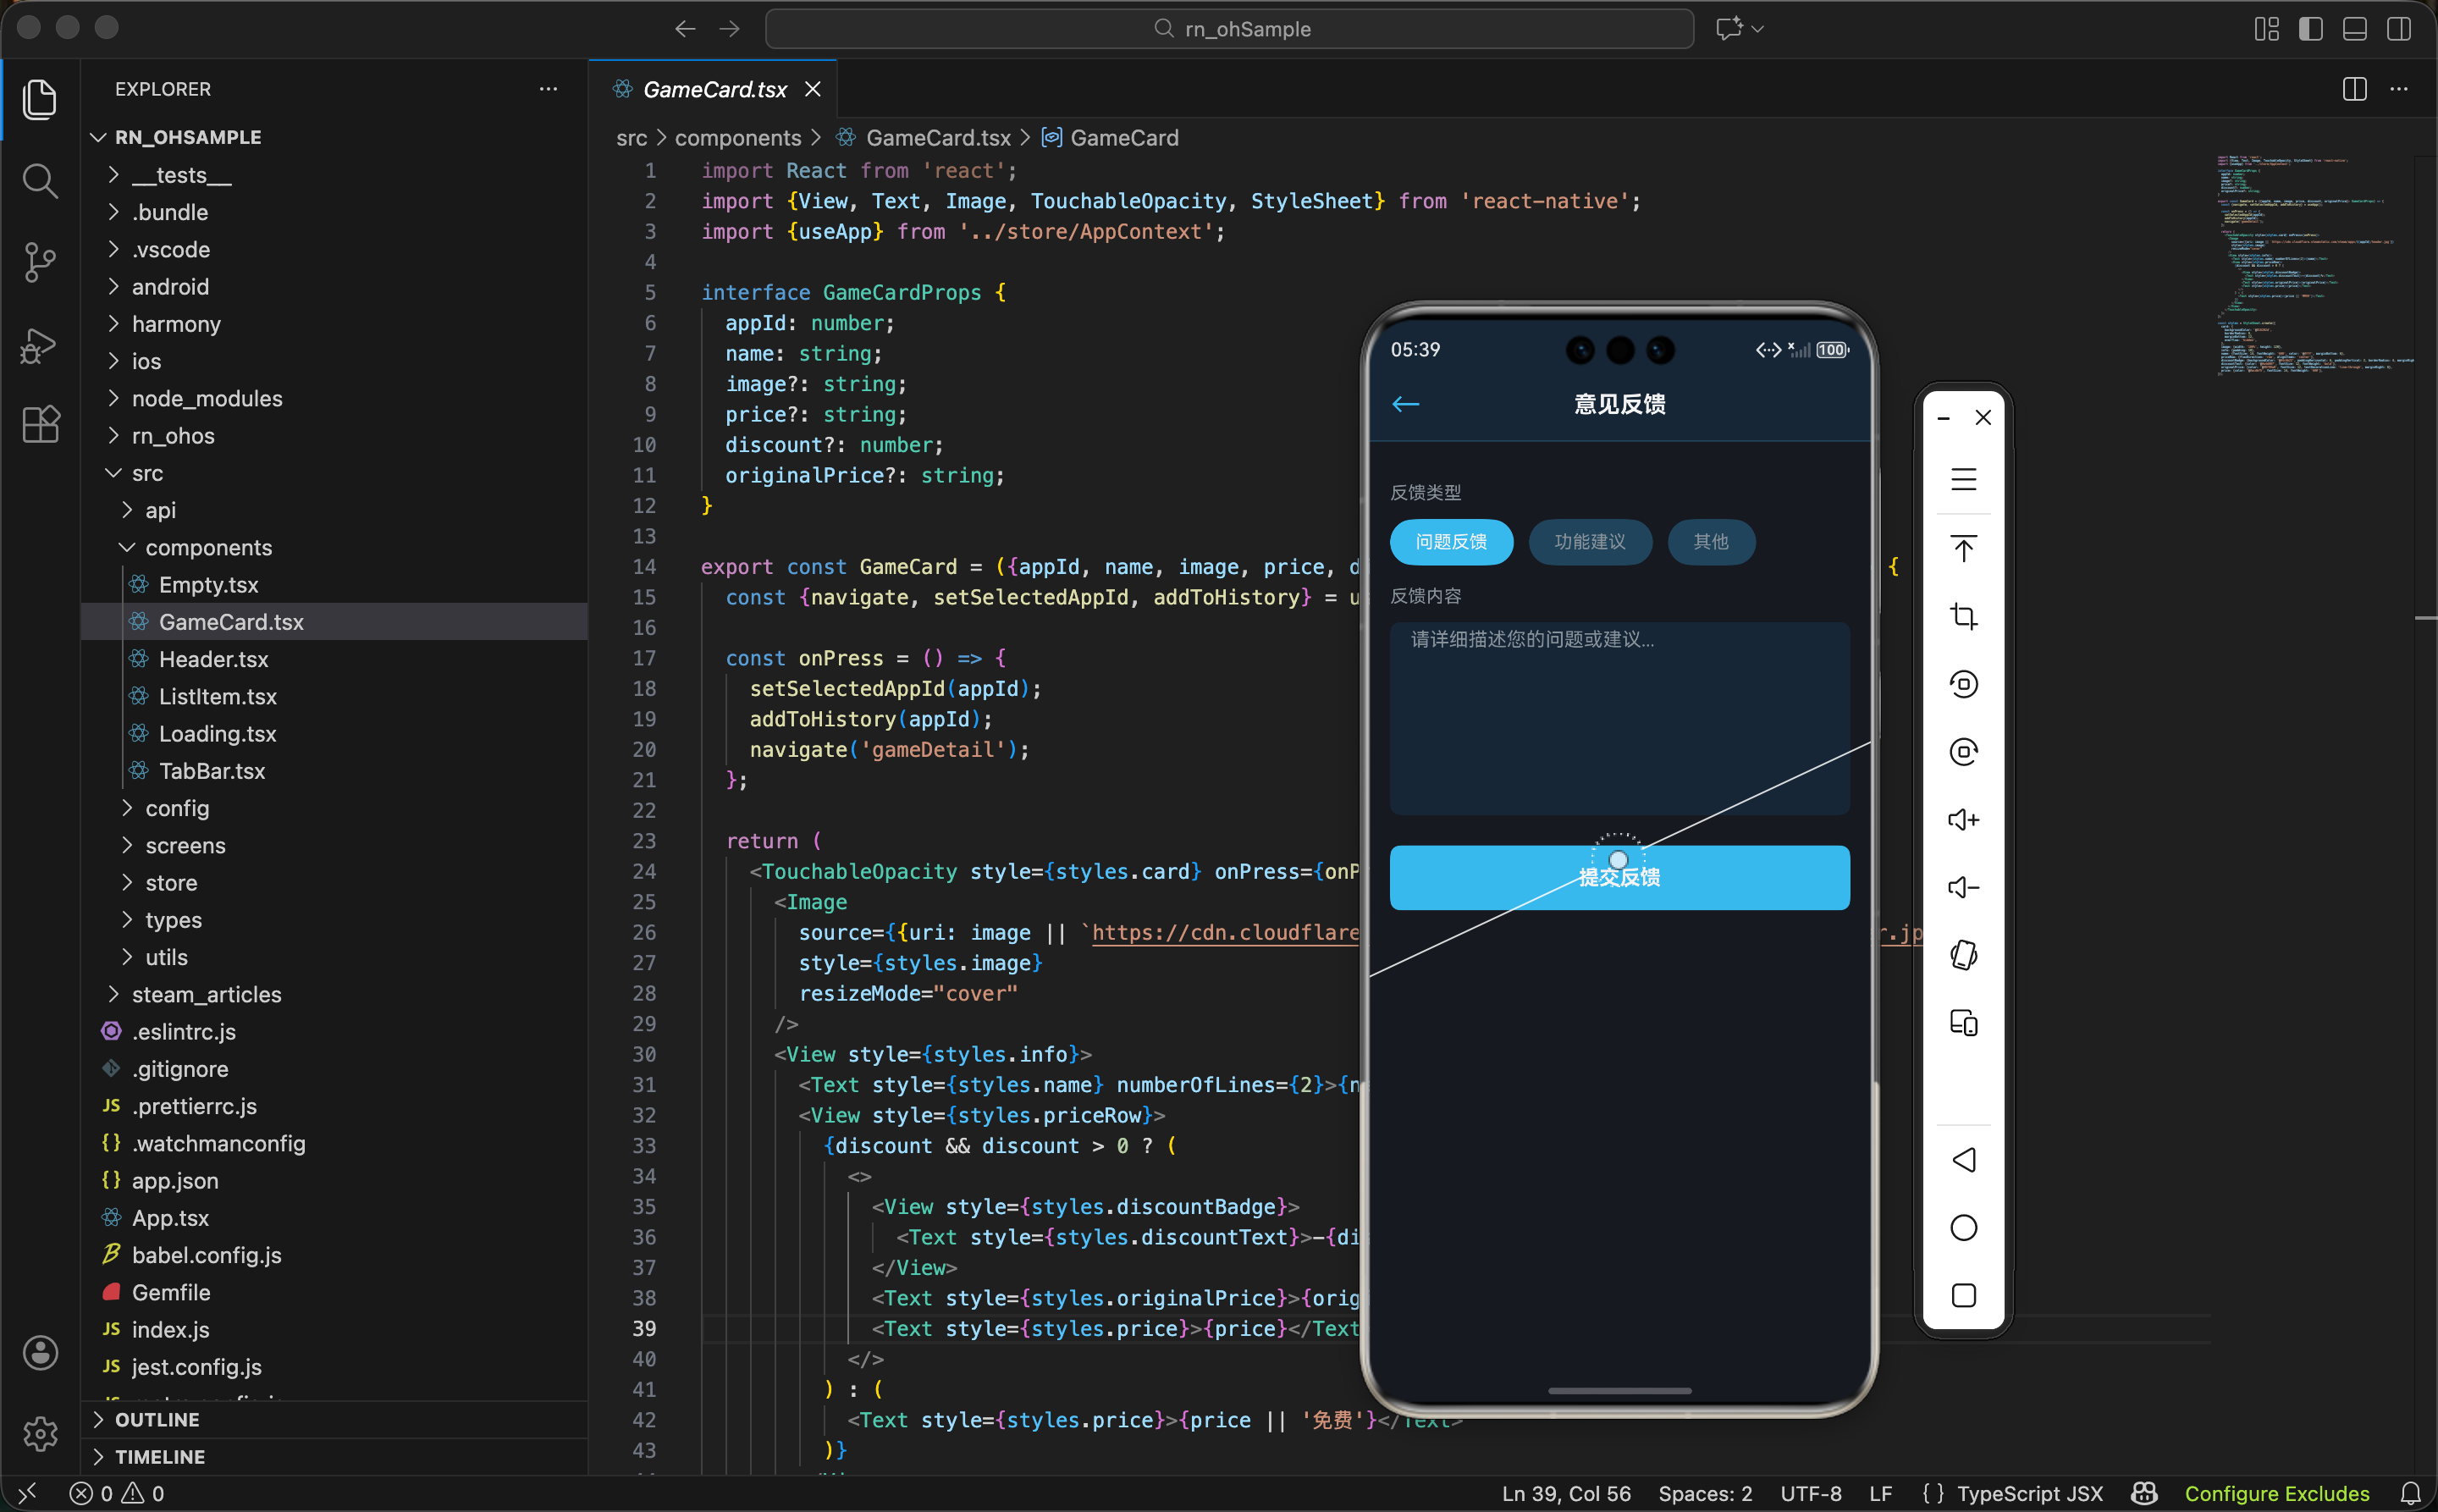Viewport: 2438px width, 1512px height.
Task: Click emulator crop screenshot icon
Action: click(1963, 616)
